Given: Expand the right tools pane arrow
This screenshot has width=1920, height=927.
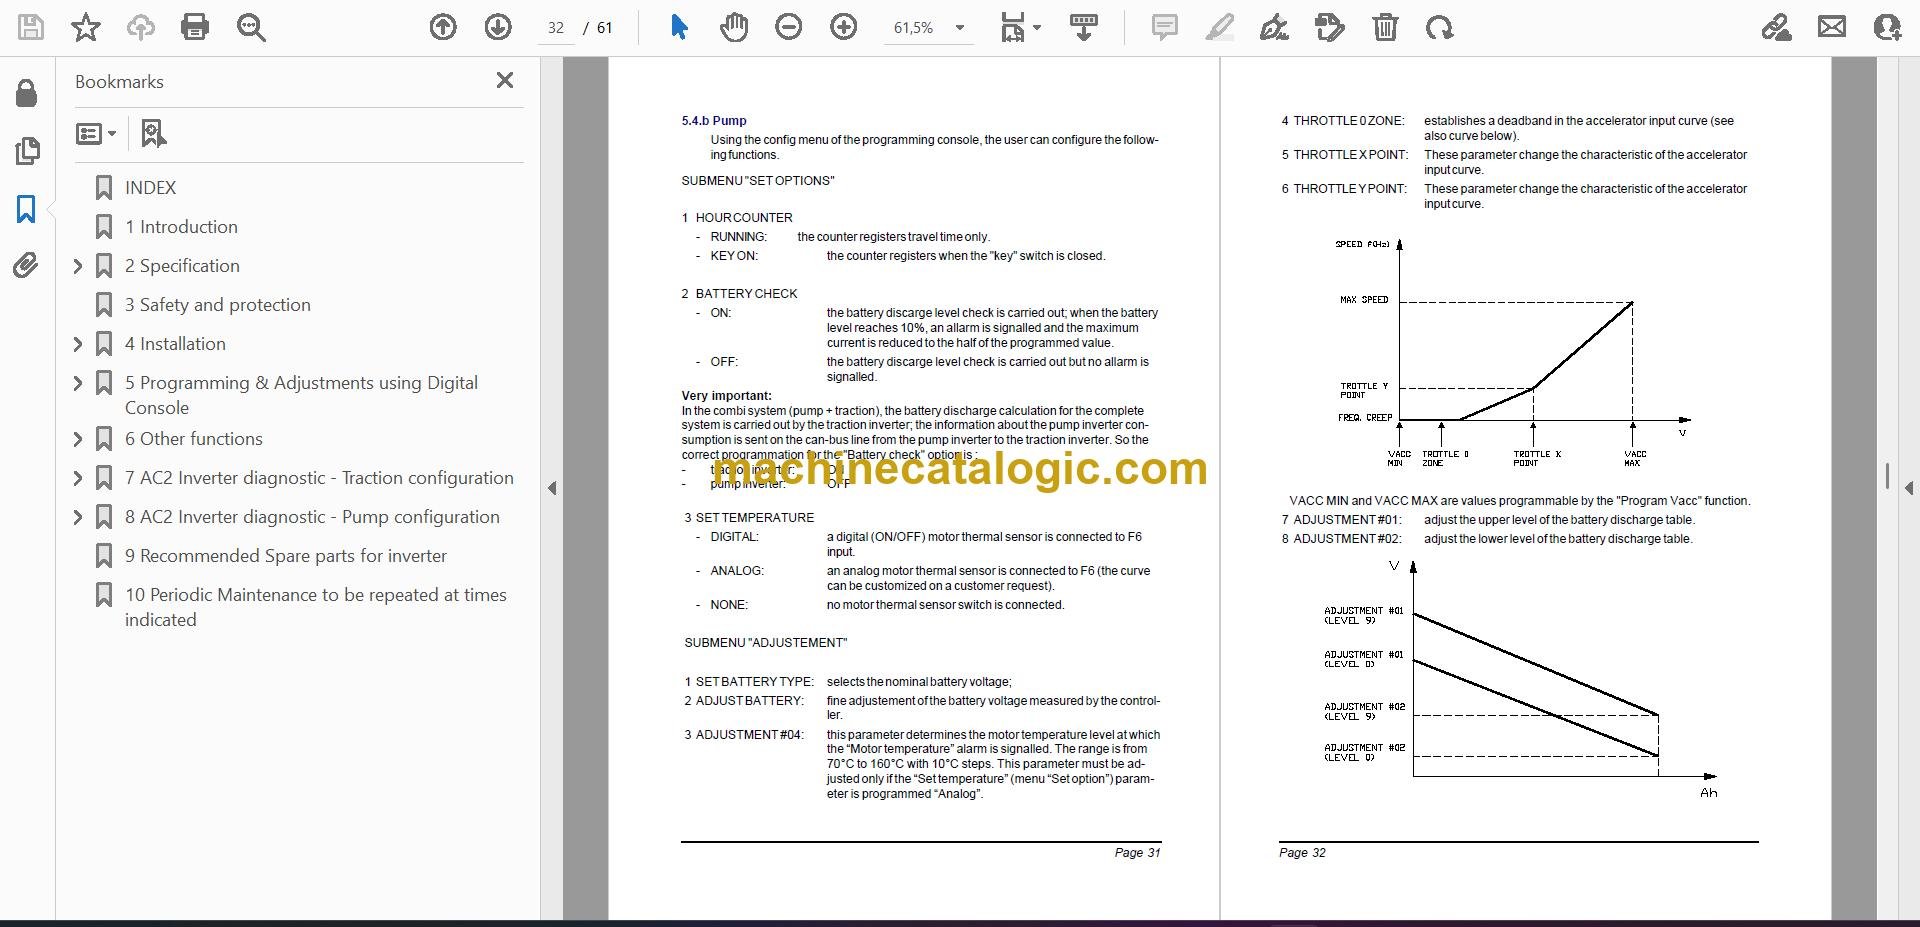Looking at the screenshot, I should tap(1909, 488).
